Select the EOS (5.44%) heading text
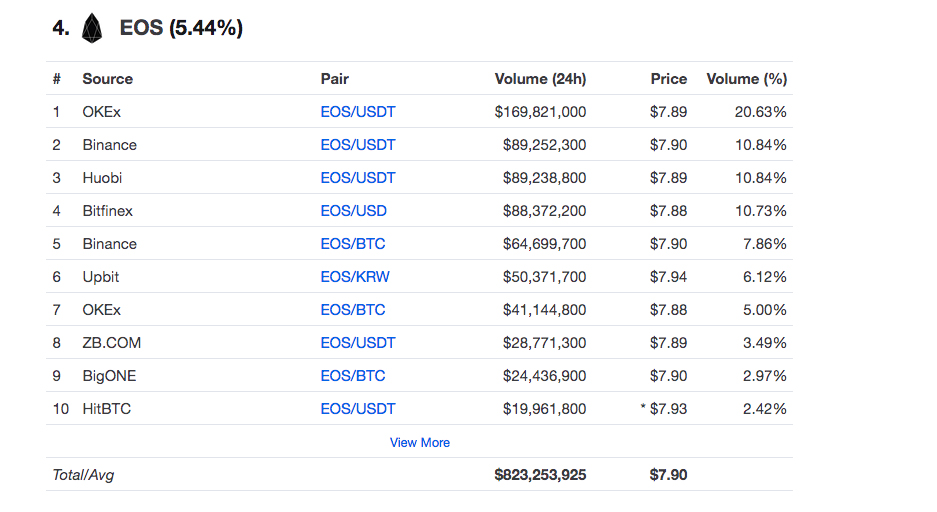937x512 pixels. click(181, 28)
